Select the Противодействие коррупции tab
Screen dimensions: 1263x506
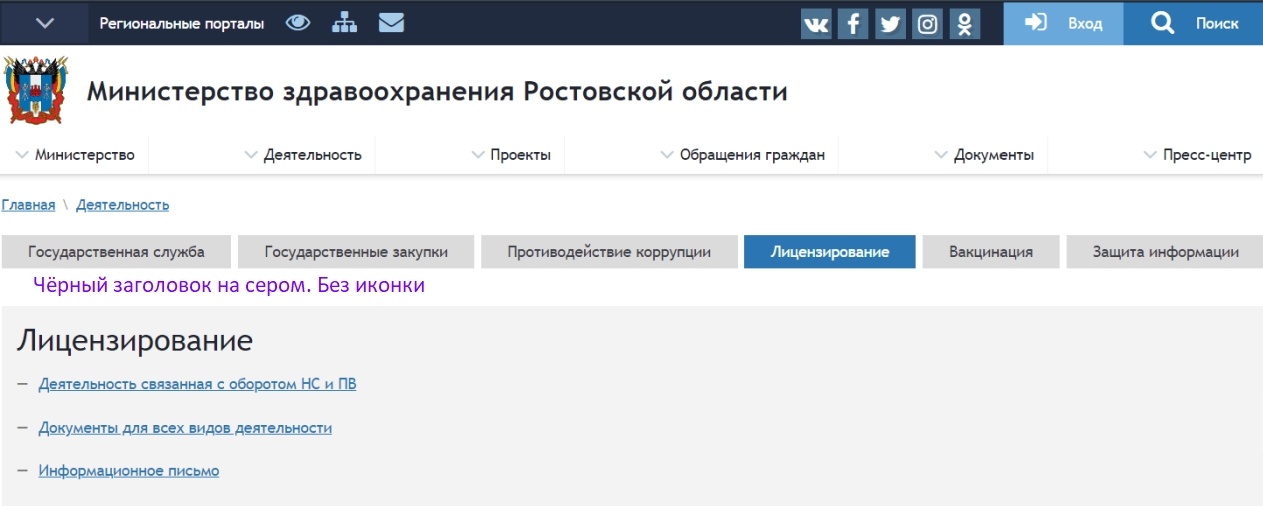point(609,252)
